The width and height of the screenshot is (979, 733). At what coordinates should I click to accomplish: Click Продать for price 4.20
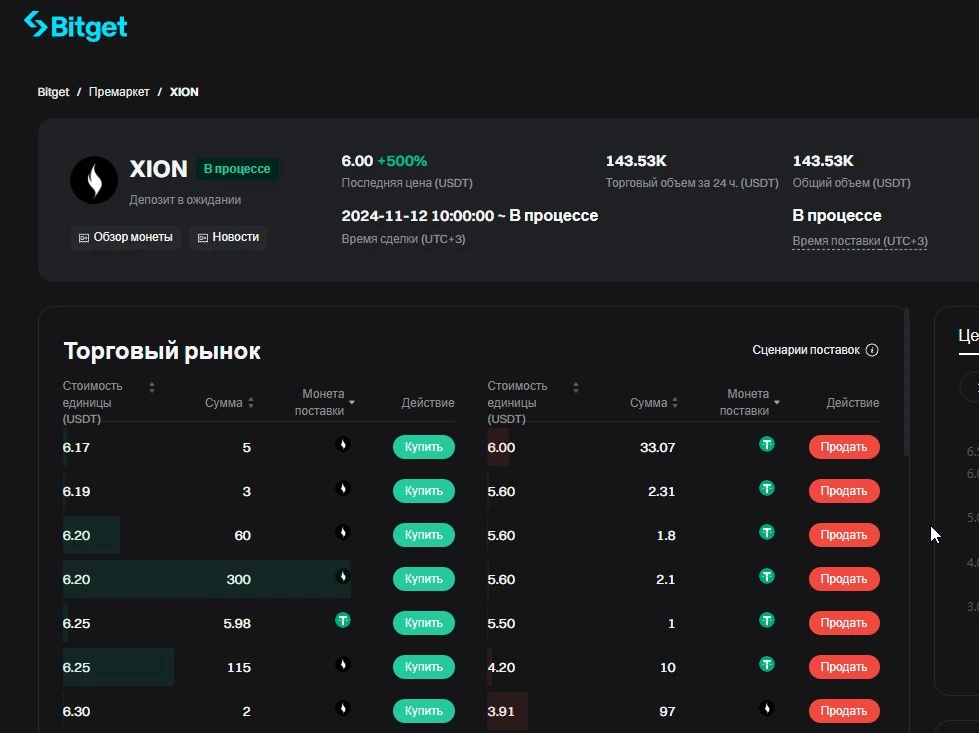pos(844,667)
